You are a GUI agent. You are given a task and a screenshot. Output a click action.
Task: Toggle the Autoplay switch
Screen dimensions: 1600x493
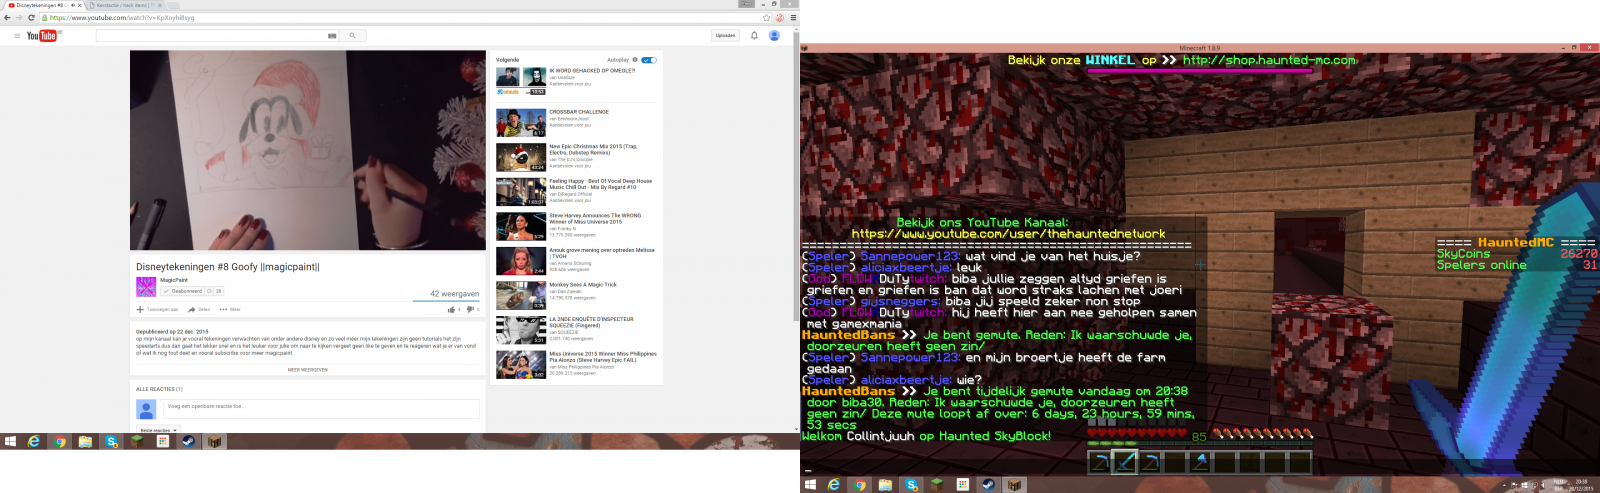[648, 60]
